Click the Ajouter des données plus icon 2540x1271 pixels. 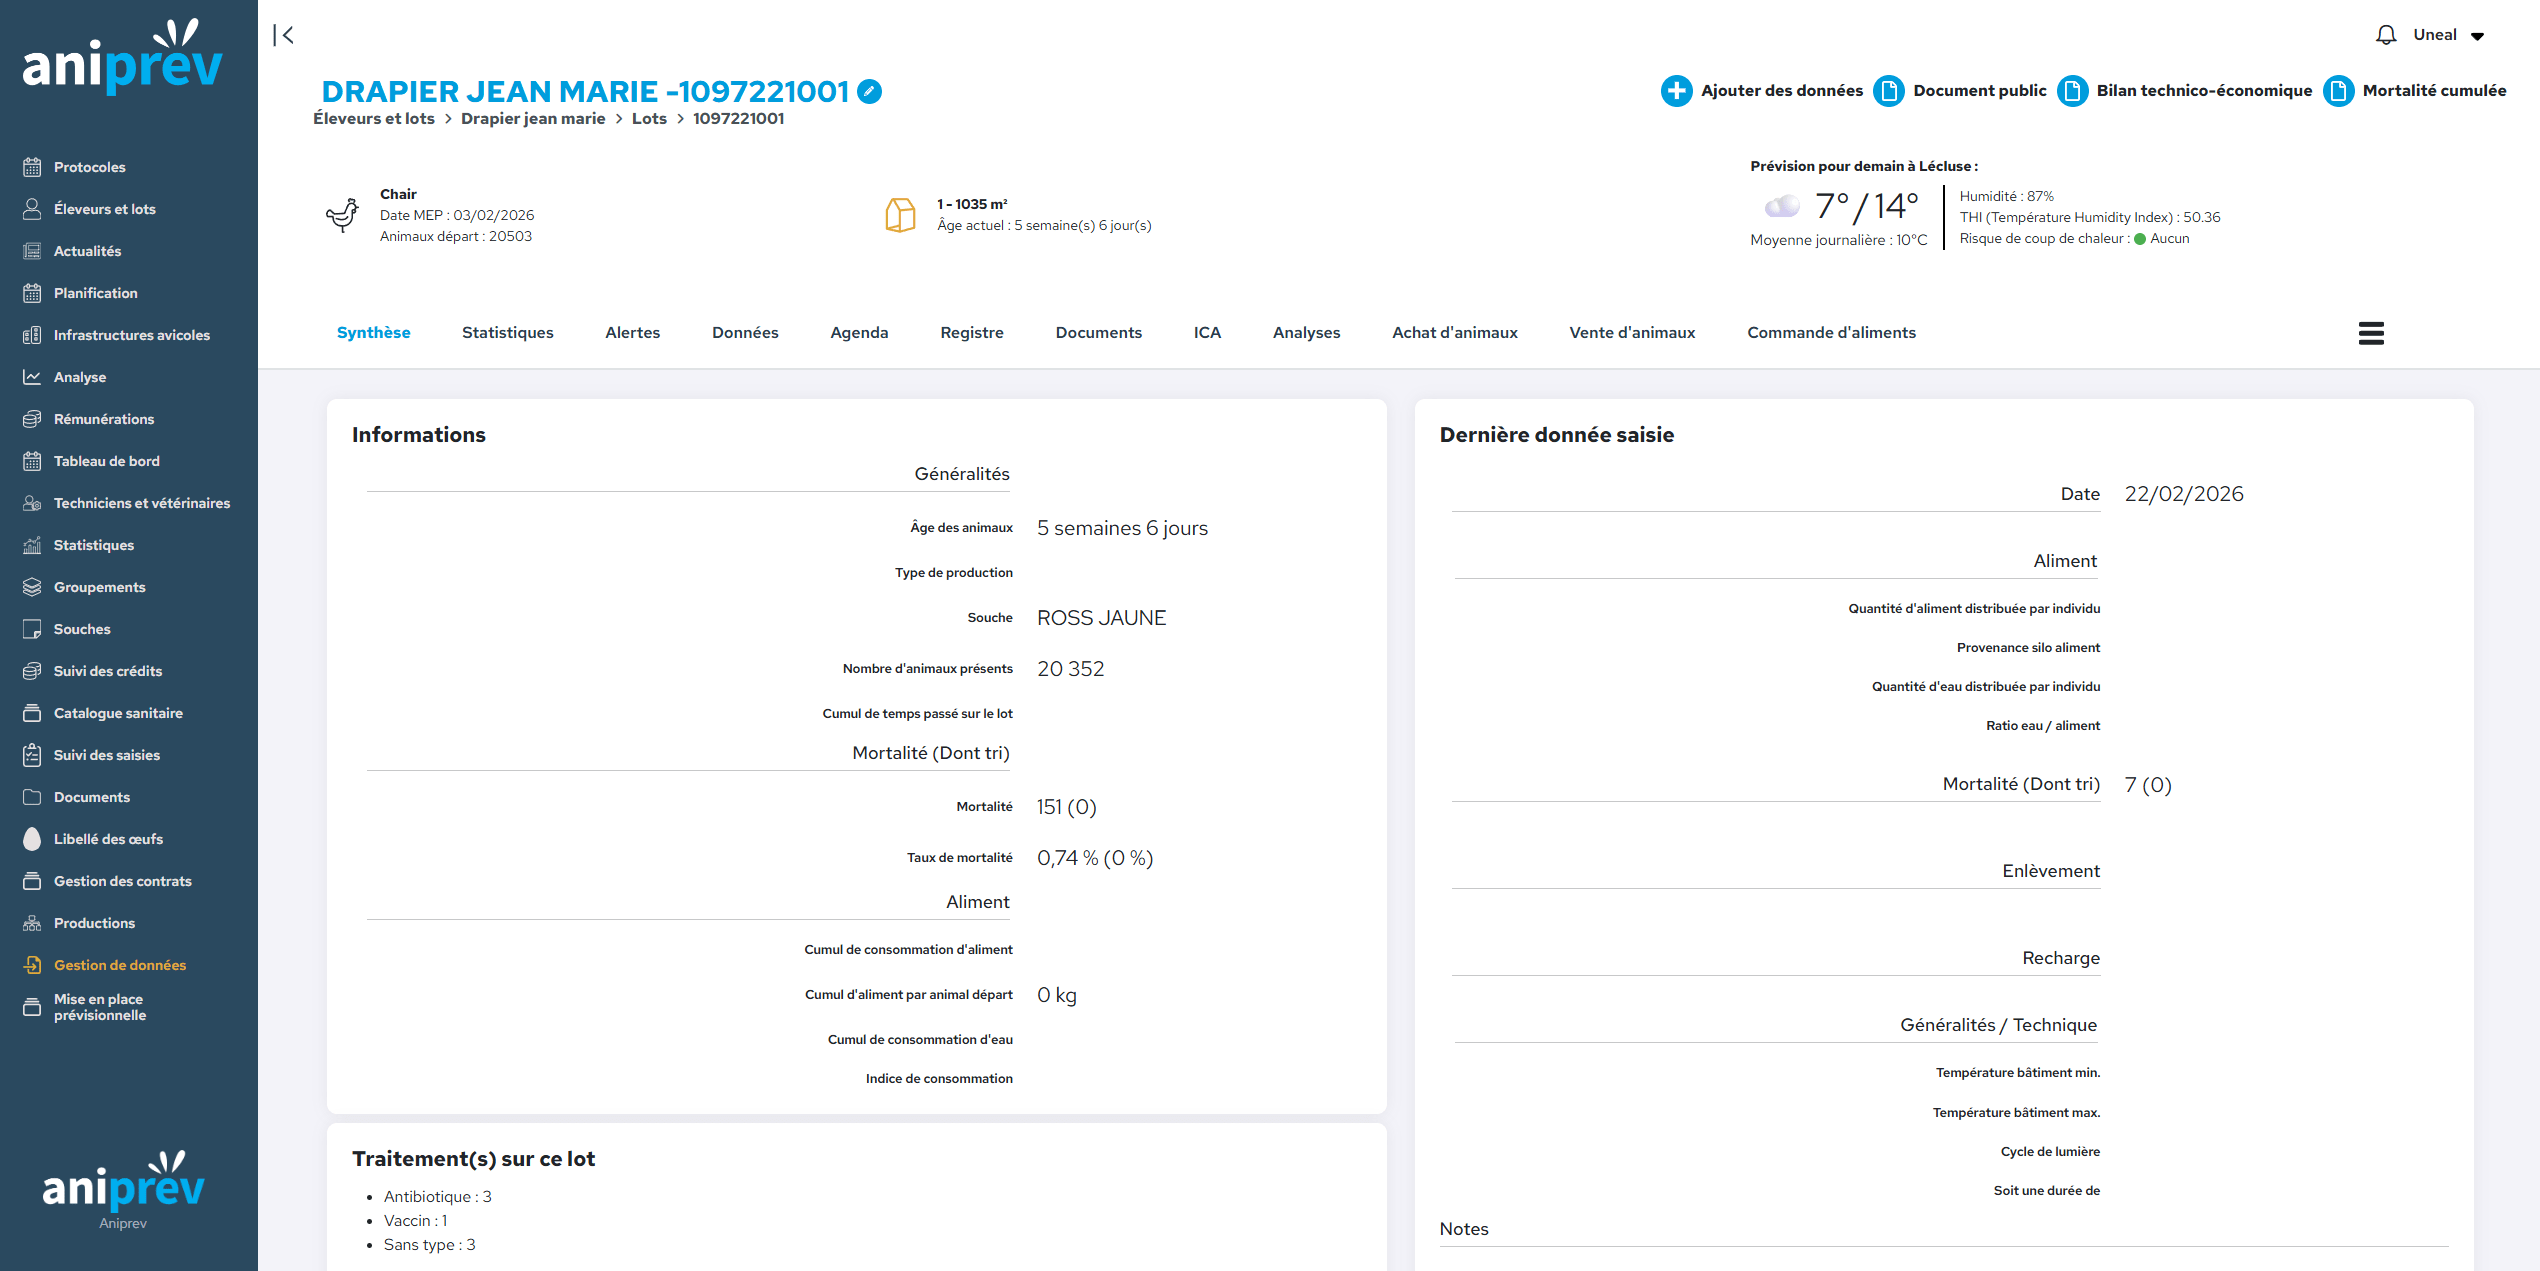pyautogui.click(x=1676, y=91)
